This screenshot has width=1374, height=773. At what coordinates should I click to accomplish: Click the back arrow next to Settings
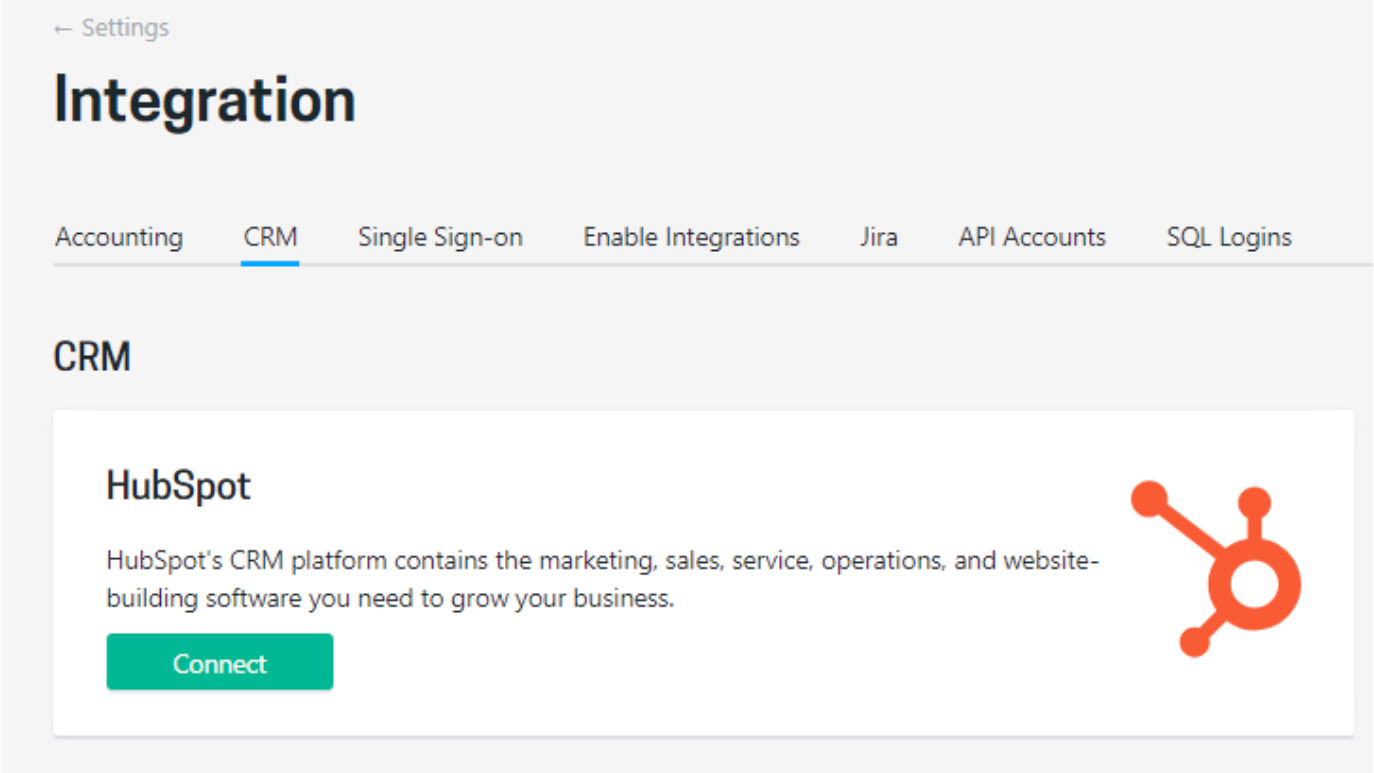pyautogui.click(x=62, y=27)
